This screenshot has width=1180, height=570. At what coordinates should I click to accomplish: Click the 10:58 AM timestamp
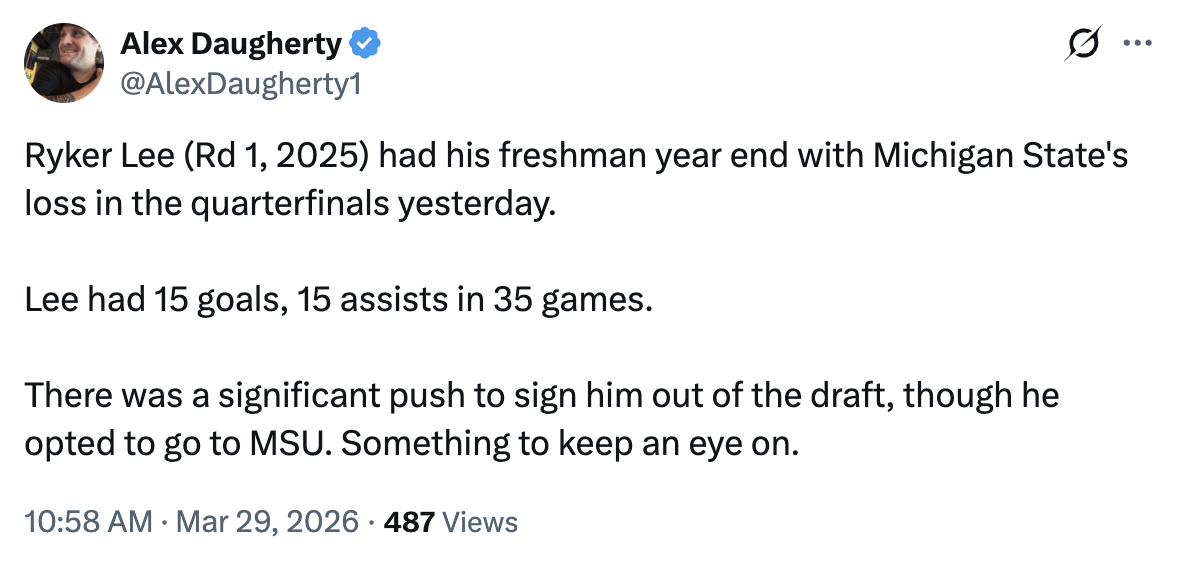click(89, 521)
